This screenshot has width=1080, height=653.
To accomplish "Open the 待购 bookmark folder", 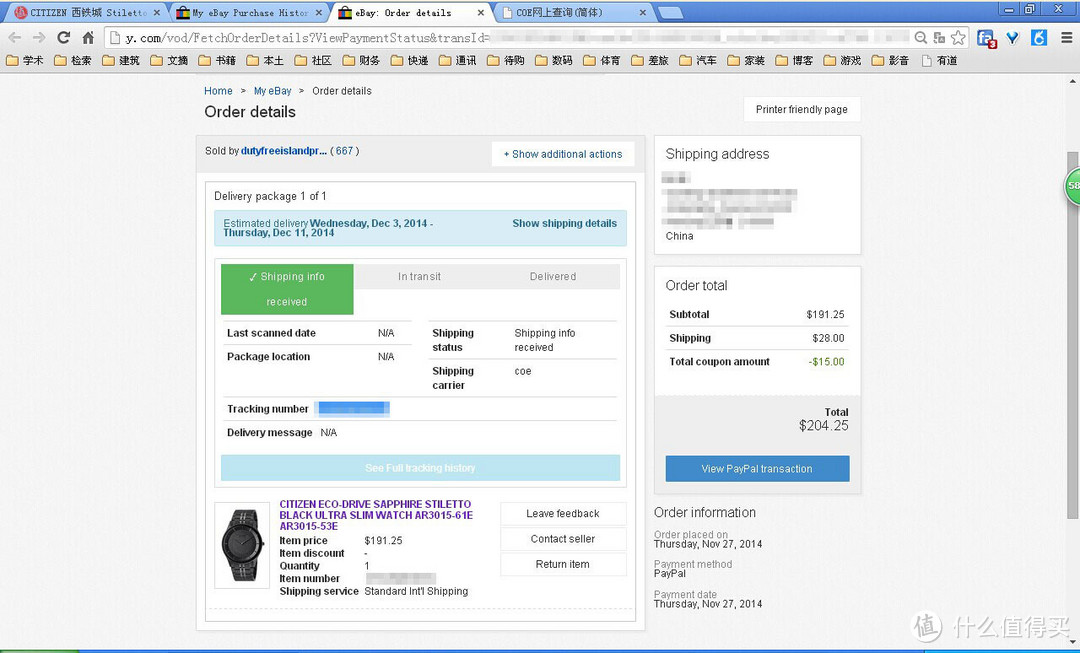I will 506,61.
